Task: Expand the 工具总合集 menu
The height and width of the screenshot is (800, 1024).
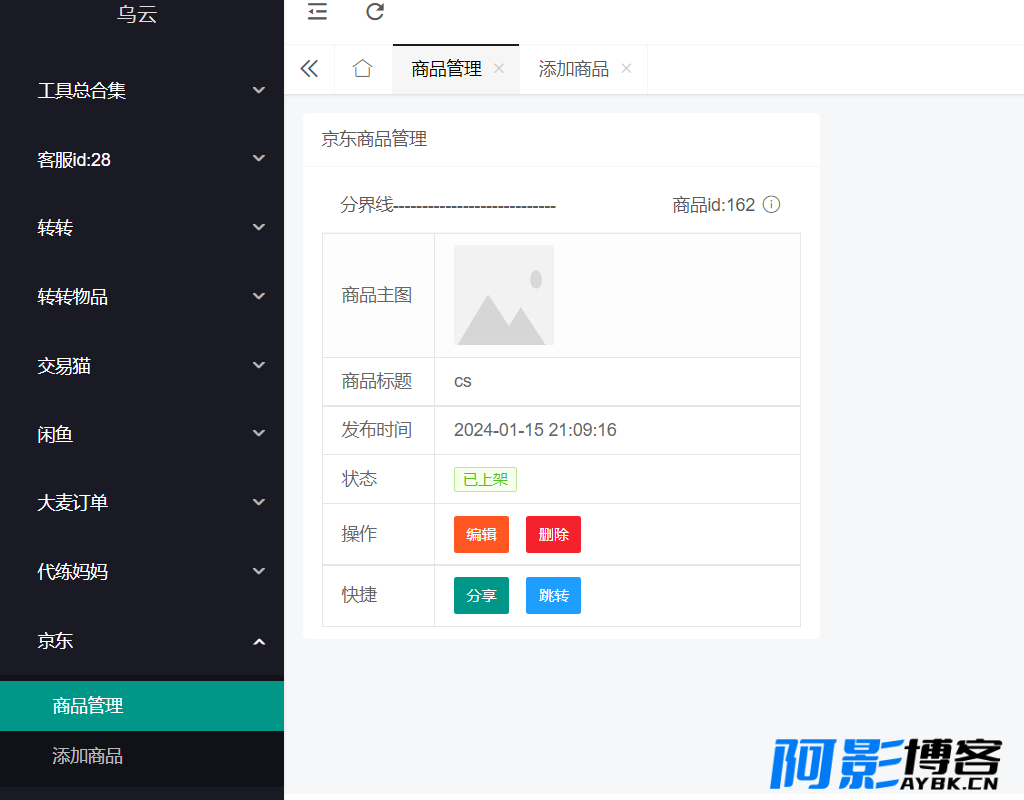Action: 142,90
